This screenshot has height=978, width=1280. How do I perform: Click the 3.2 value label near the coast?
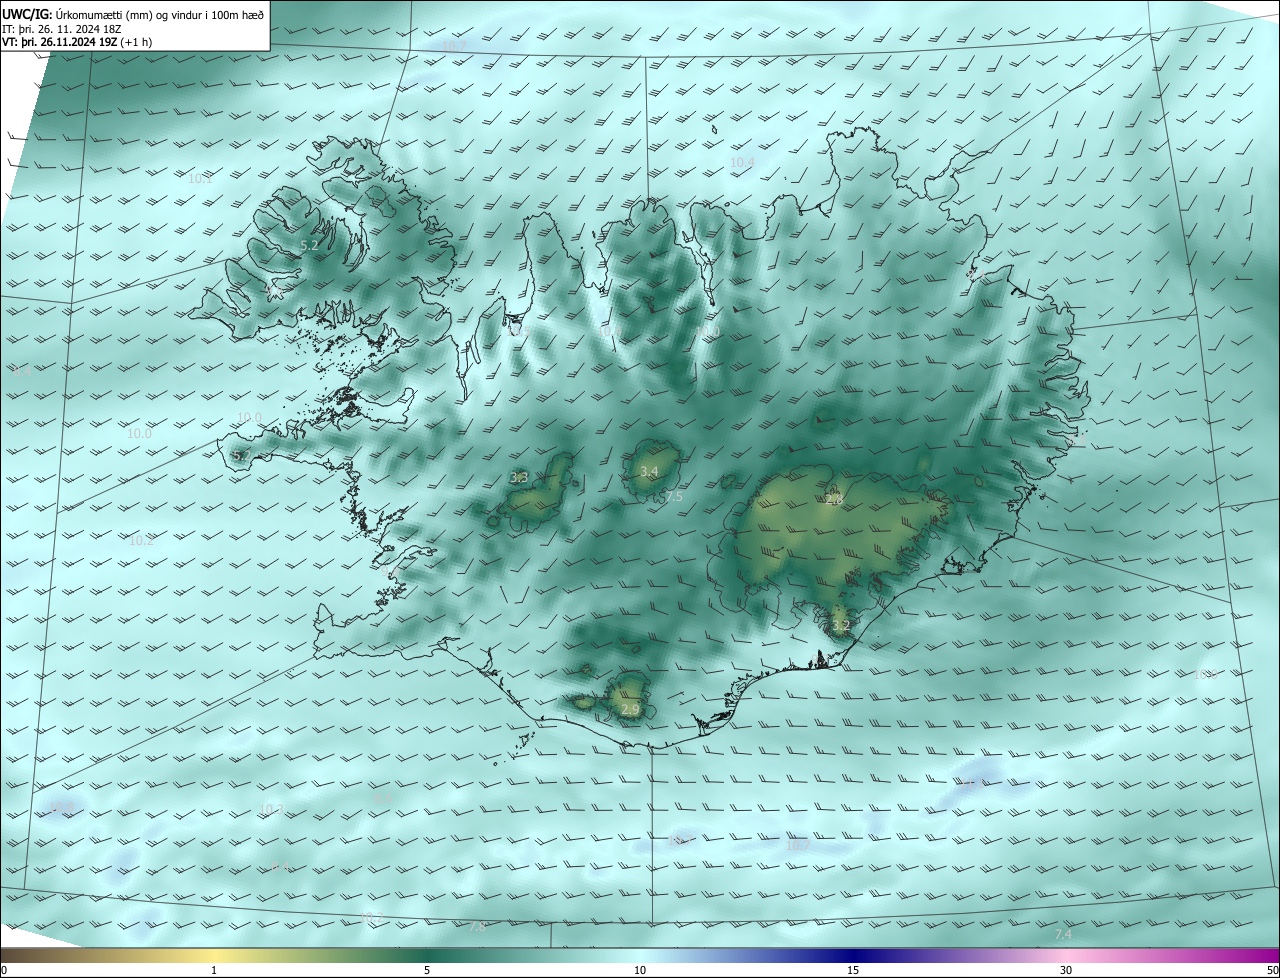click(x=841, y=627)
